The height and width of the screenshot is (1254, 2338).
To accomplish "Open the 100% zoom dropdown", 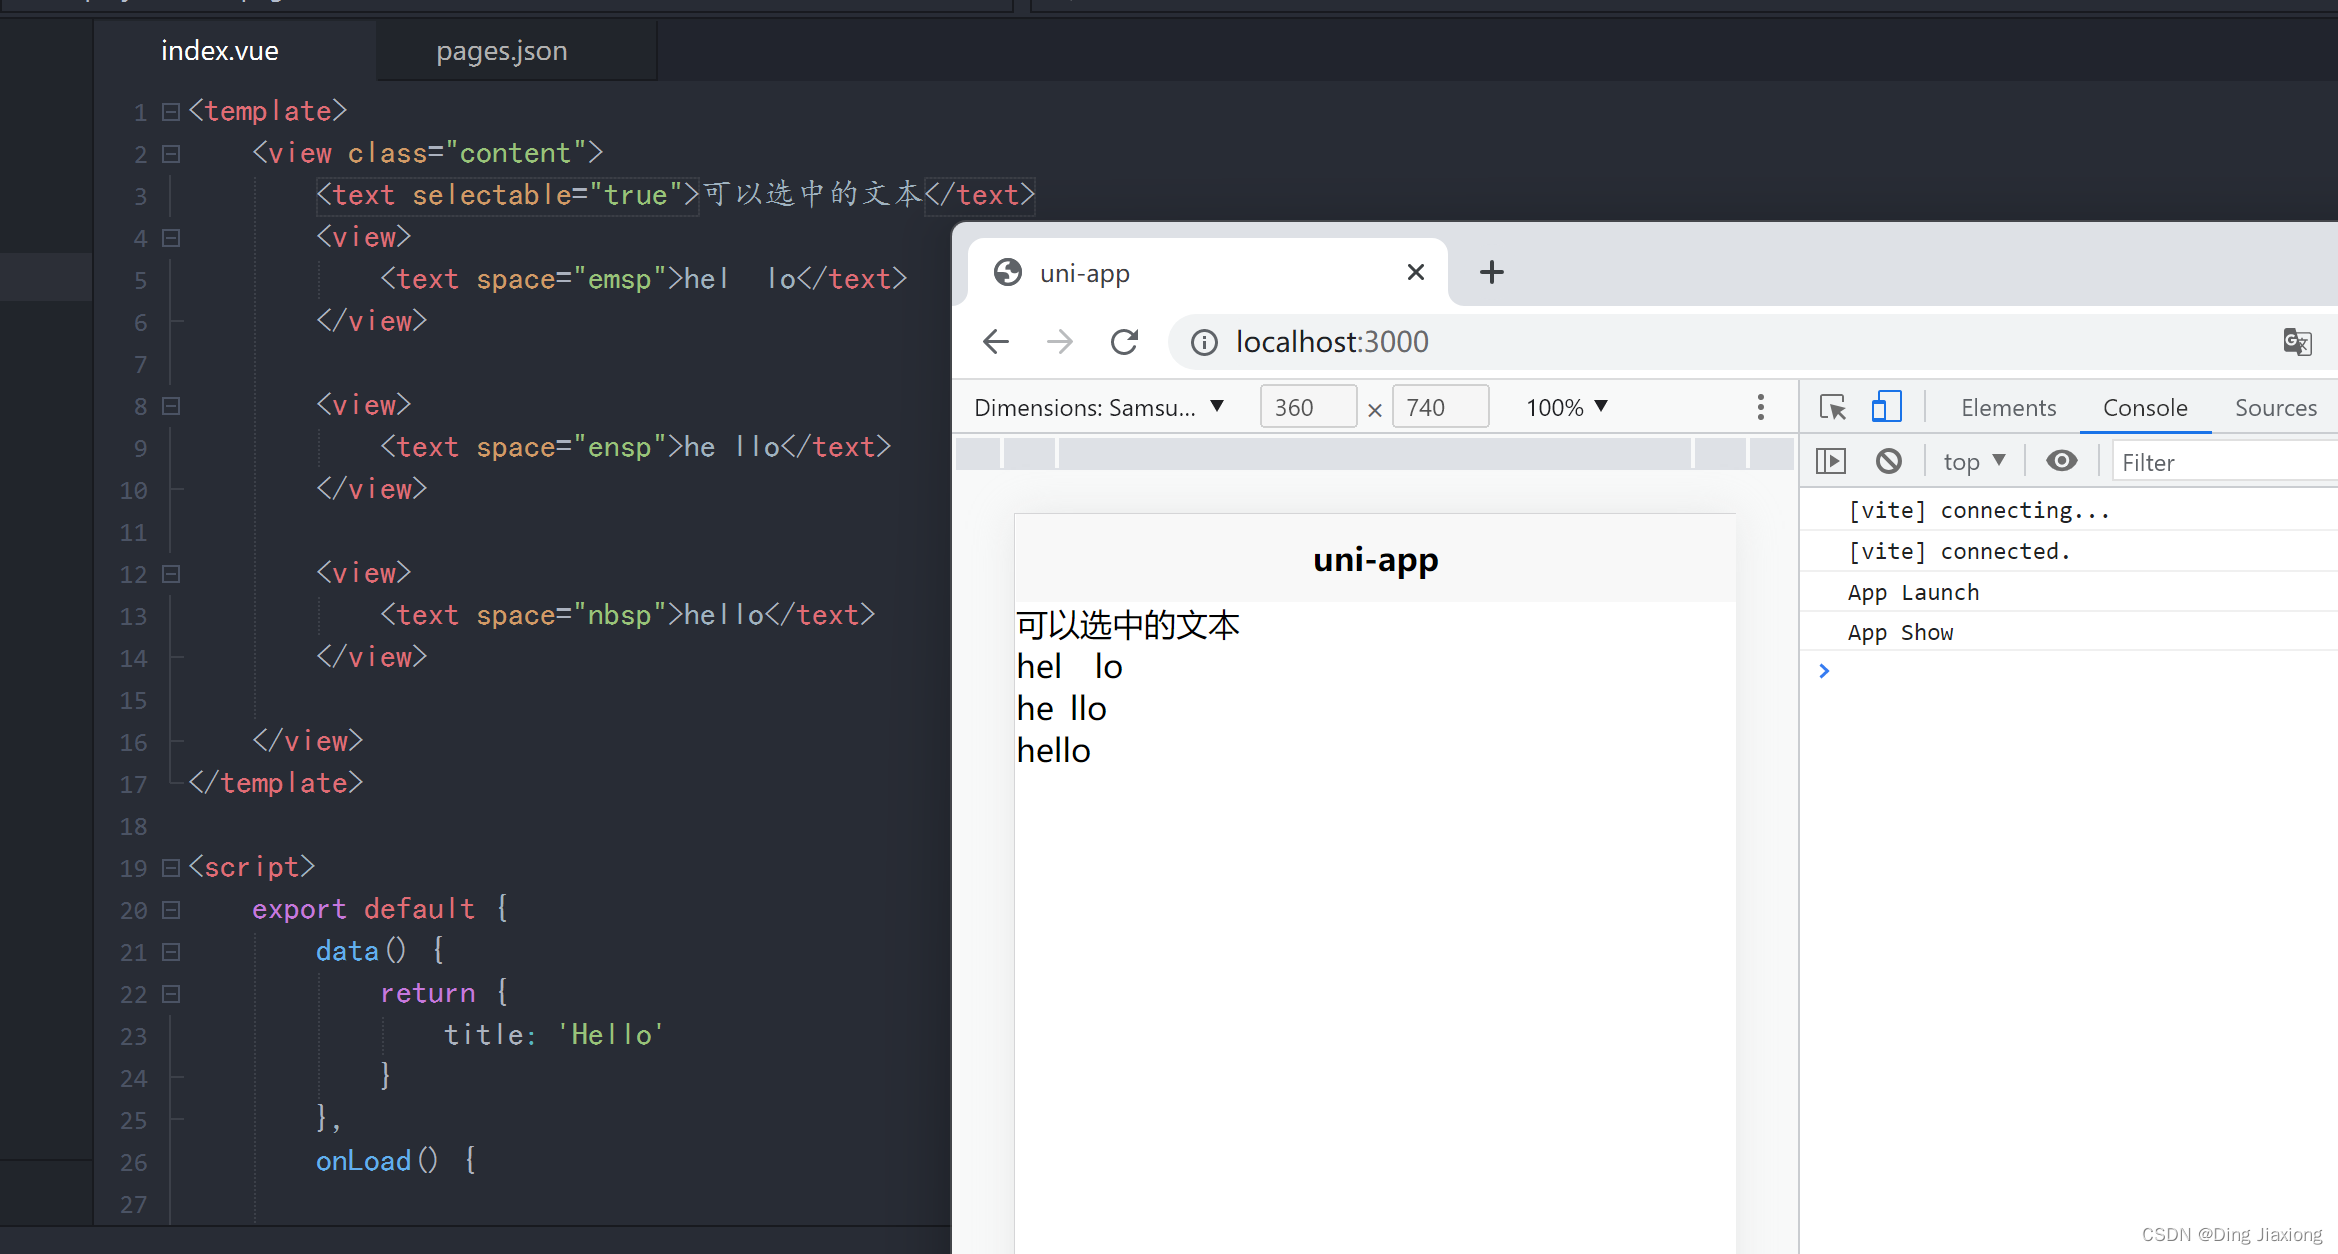I will 1566,408.
